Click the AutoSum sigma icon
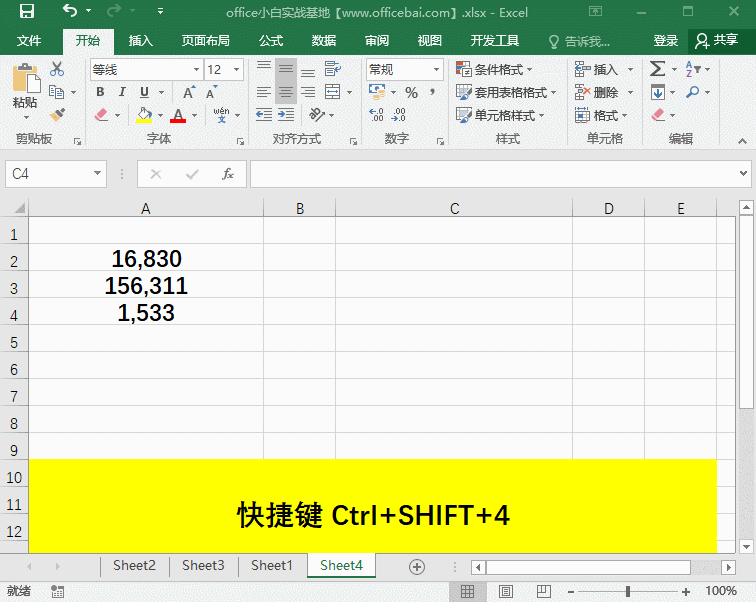Viewport: 756px width, 602px height. click(x=658, y=69)
